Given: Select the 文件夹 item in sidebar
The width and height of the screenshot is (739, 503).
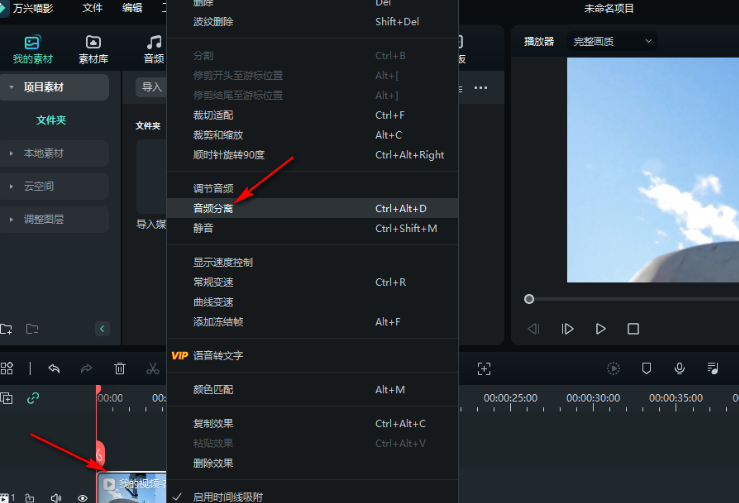Looking at the screenshot, I should [51, 120].
